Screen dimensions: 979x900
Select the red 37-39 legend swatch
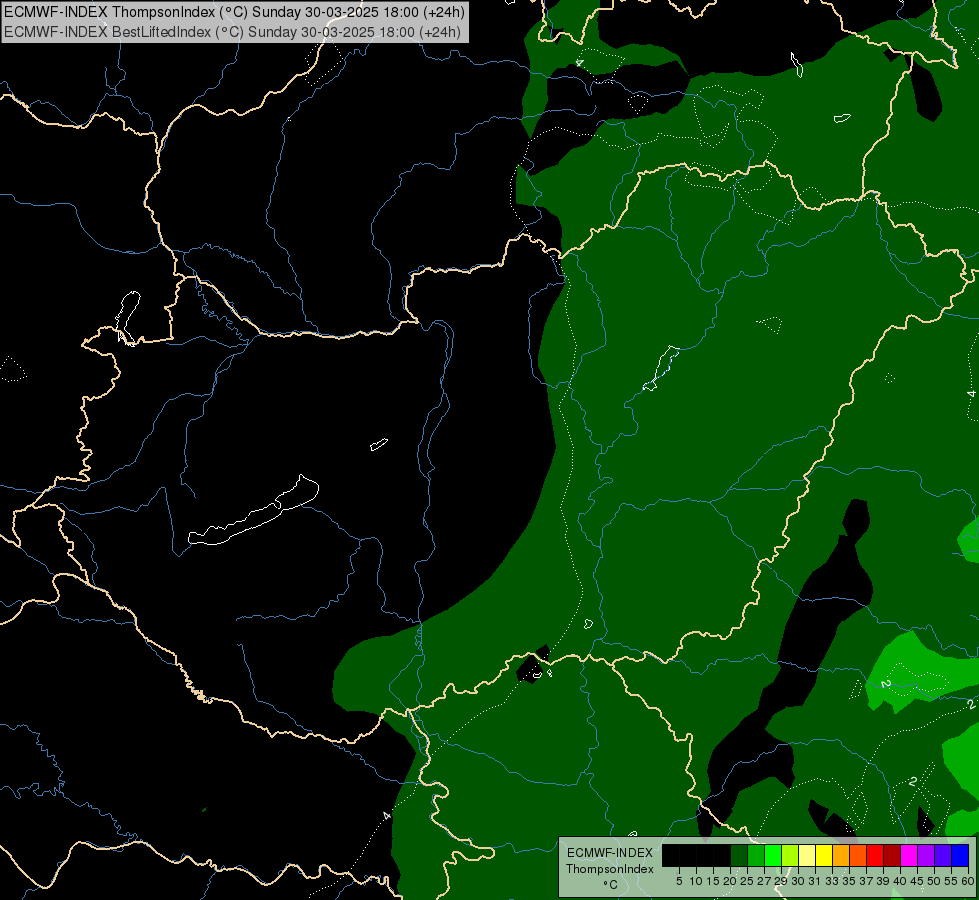click(875, 855)
